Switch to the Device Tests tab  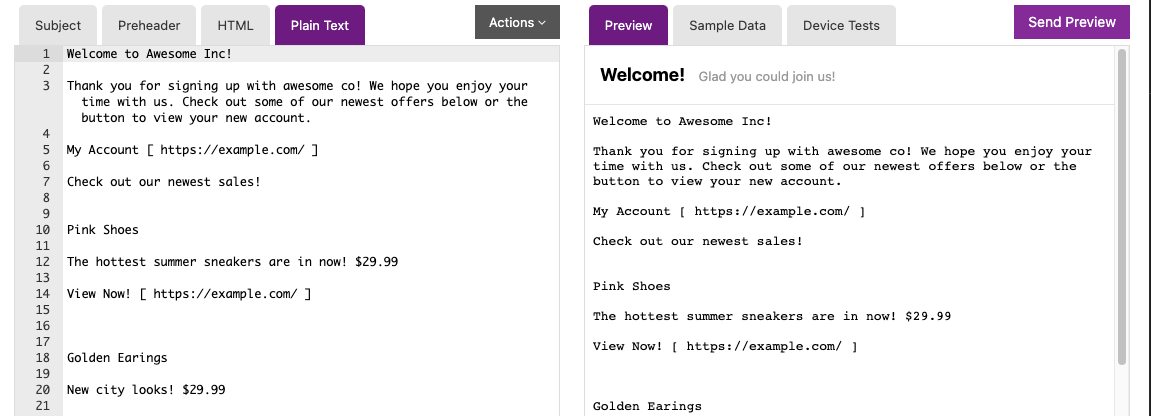coord(841,26)
